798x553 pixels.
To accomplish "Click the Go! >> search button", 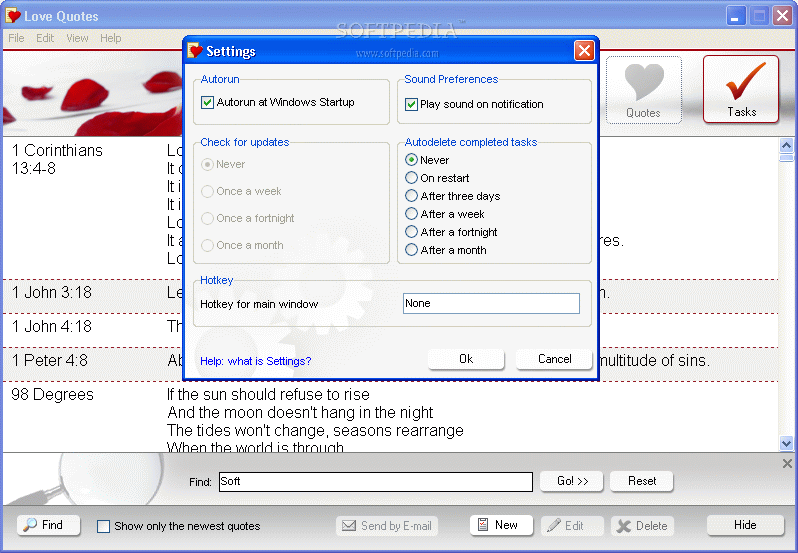I will 572,481.
